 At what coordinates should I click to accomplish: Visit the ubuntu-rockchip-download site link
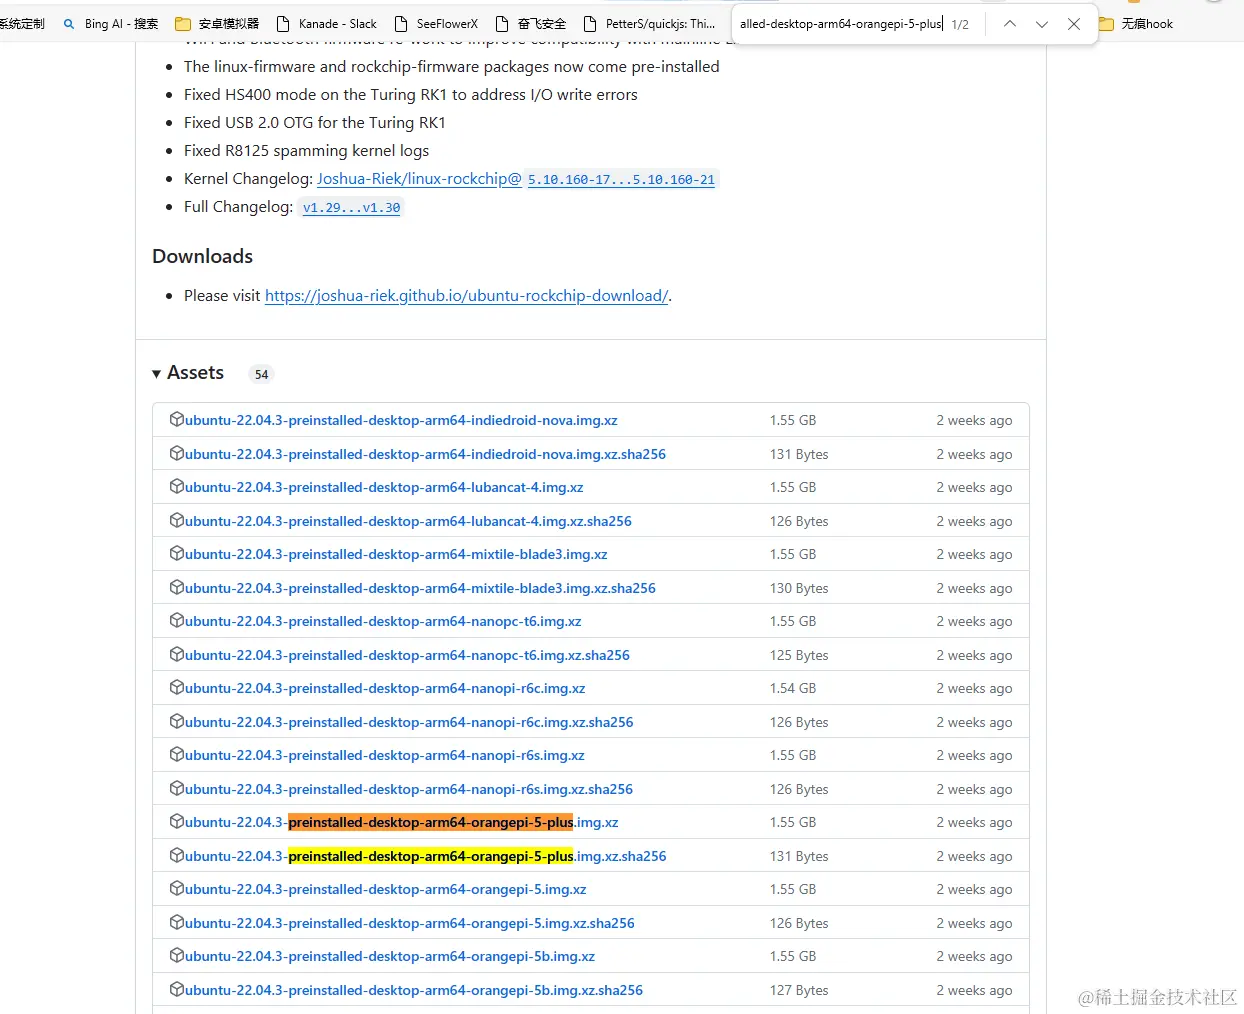(x=466, y=296)
